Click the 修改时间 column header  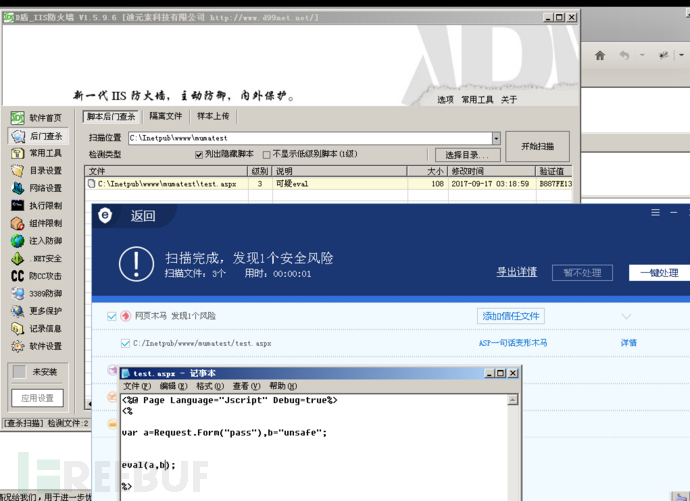492,171
